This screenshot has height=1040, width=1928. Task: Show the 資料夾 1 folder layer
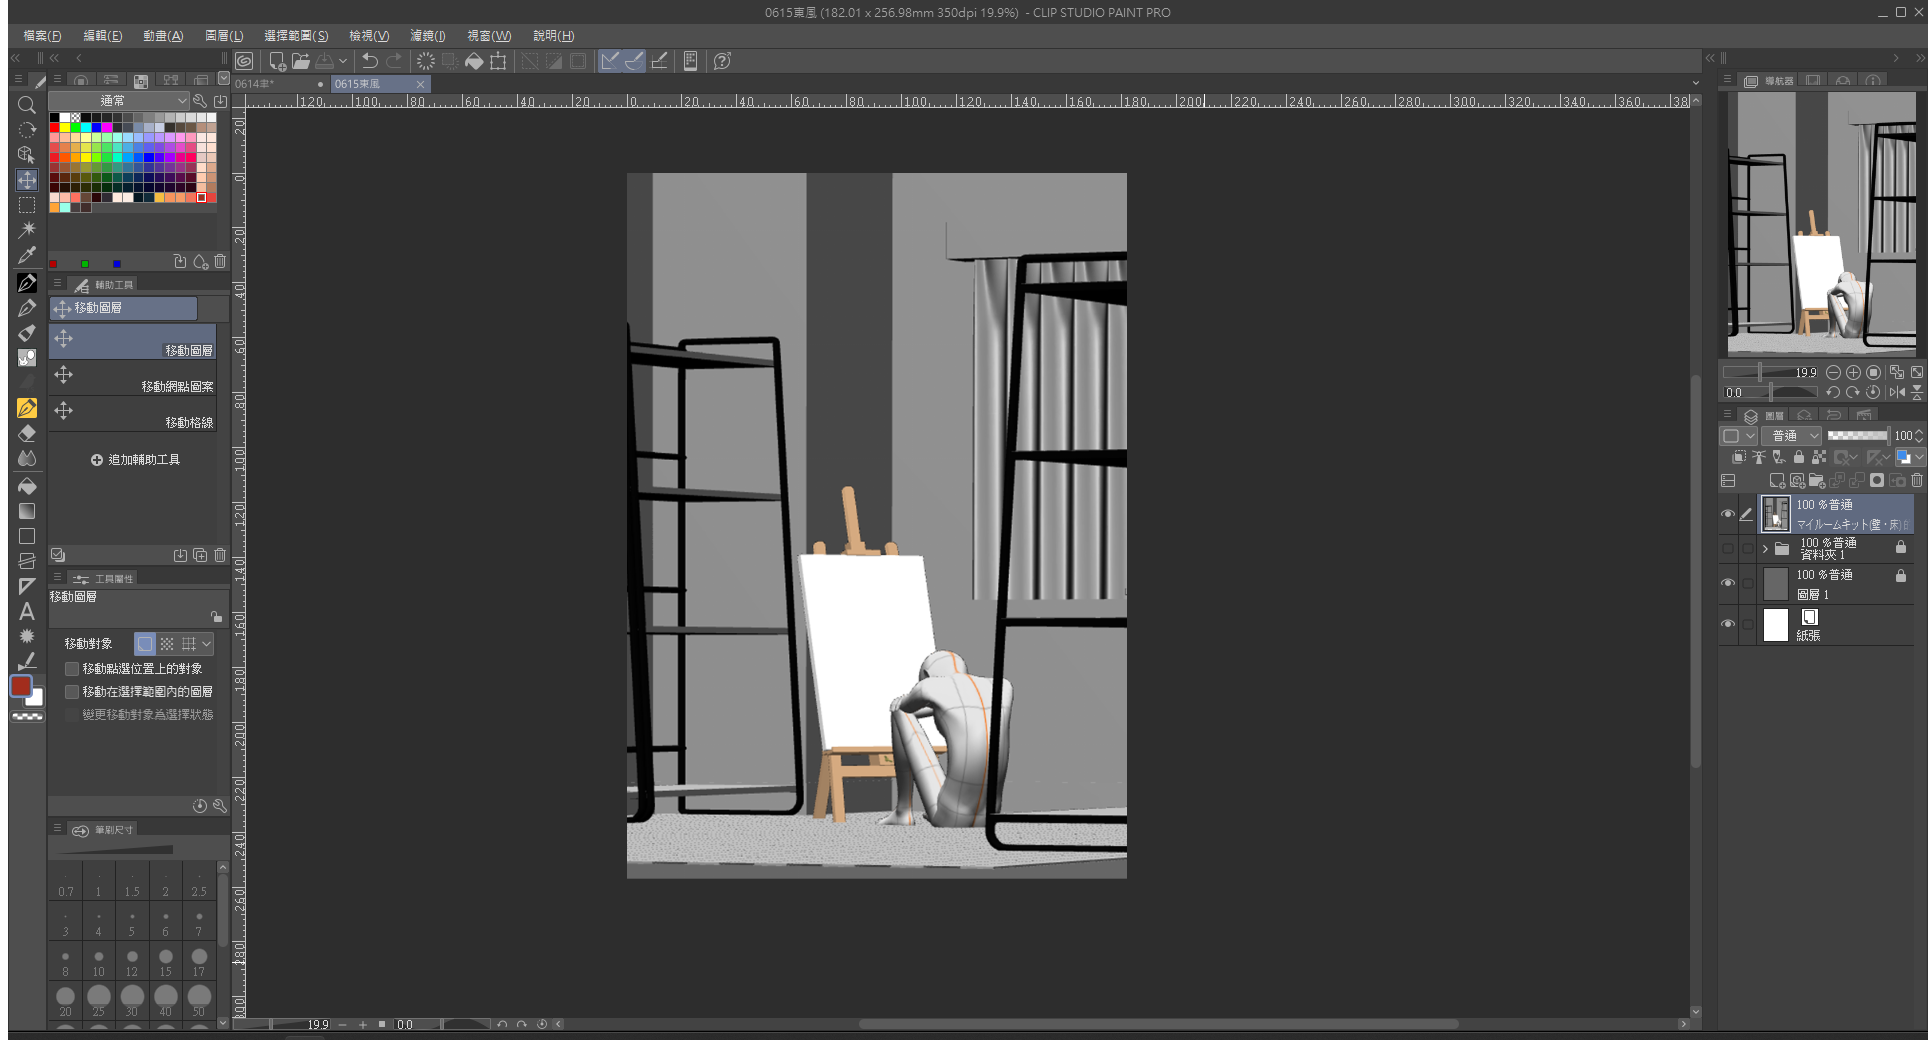[x=1728, y=549]
